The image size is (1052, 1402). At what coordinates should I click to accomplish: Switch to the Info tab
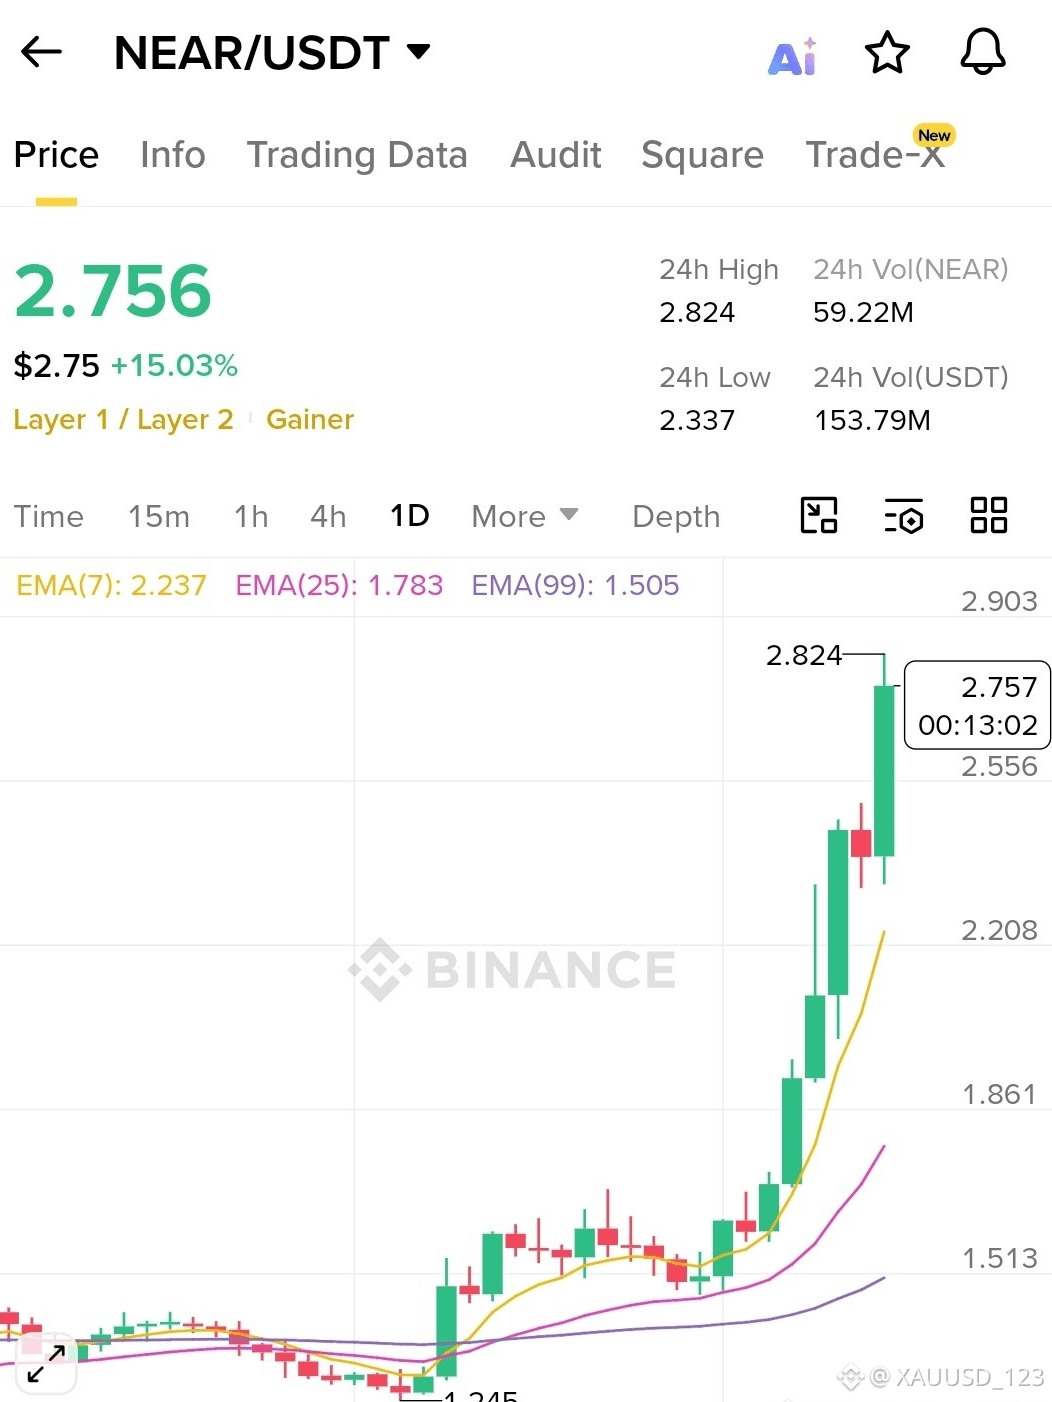[172, 155]
